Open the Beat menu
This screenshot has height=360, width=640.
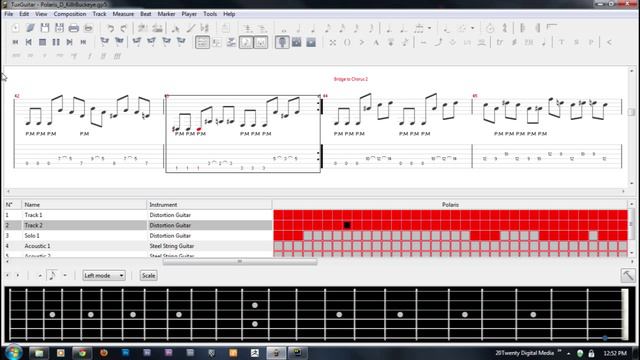(146, 14)
